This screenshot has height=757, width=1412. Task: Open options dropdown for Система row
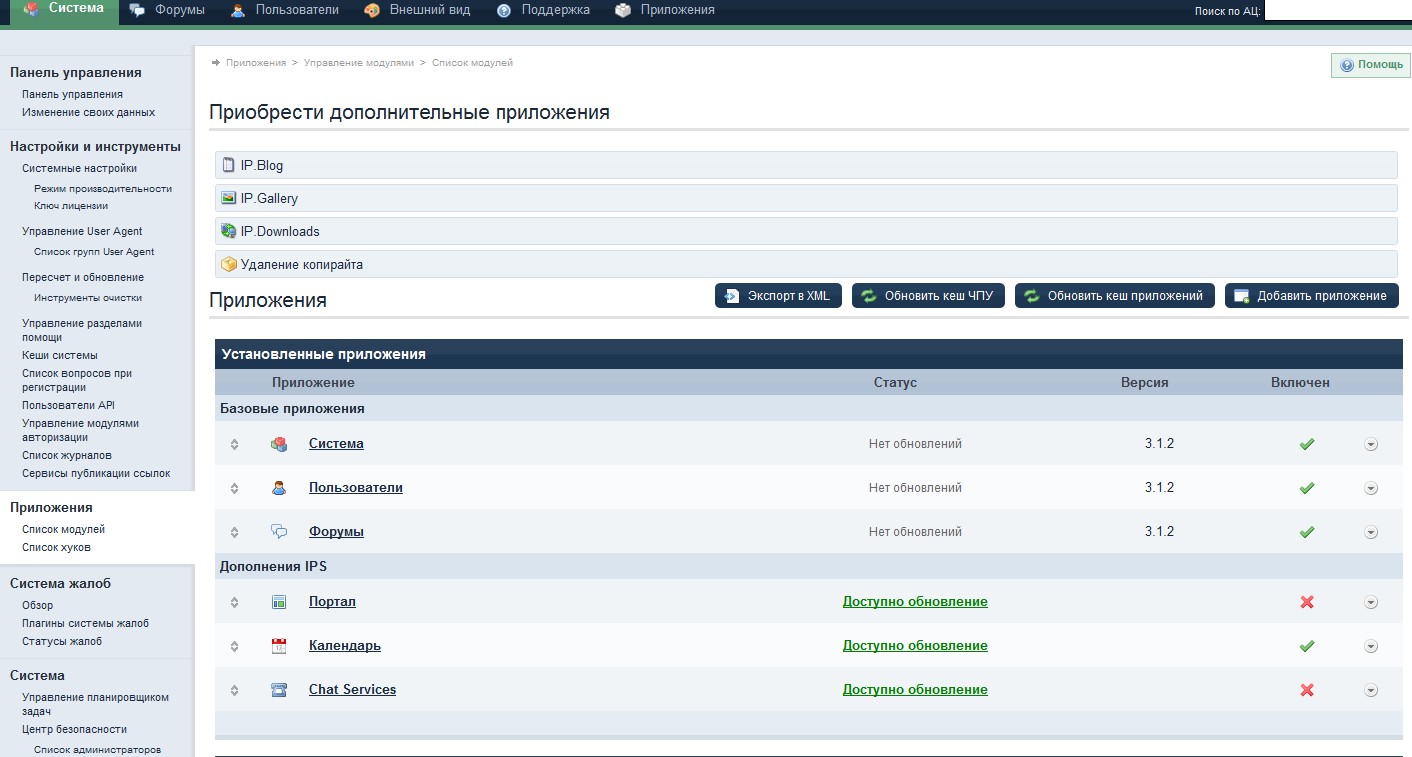pos(1371,444)
